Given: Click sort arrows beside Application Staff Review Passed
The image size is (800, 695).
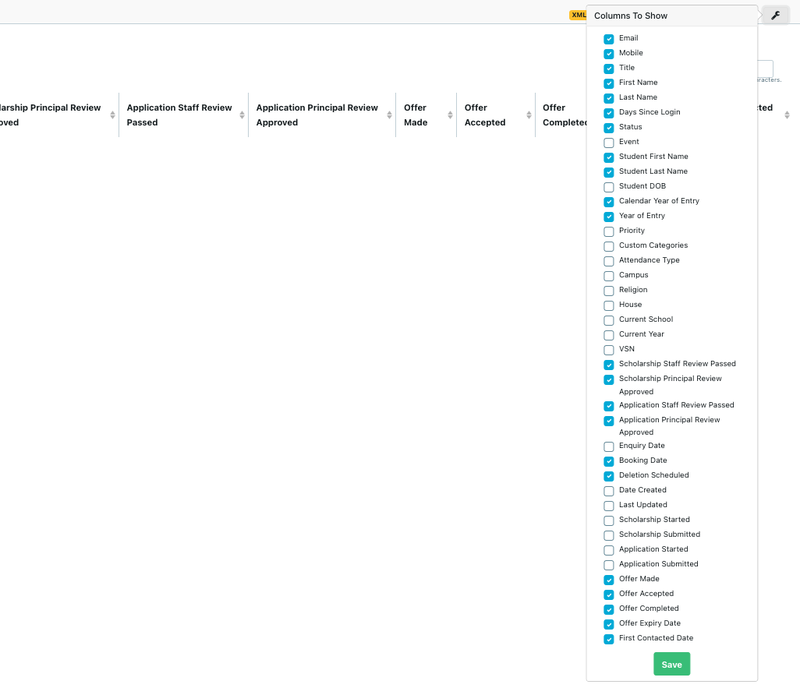Looking at the screenshot, I should coord(240,115).
